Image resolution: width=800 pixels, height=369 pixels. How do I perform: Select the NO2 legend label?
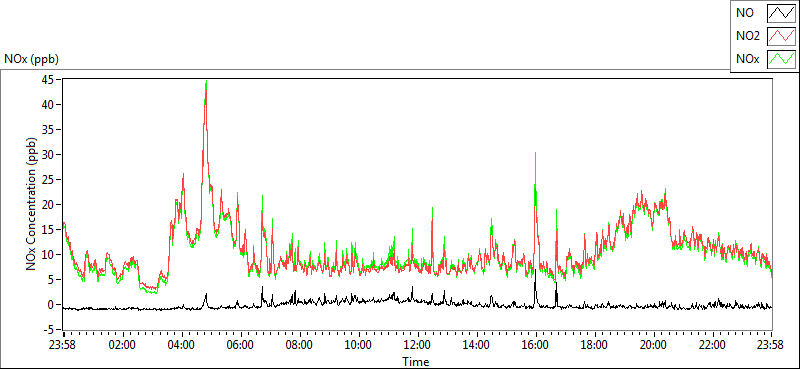point(748,36)
